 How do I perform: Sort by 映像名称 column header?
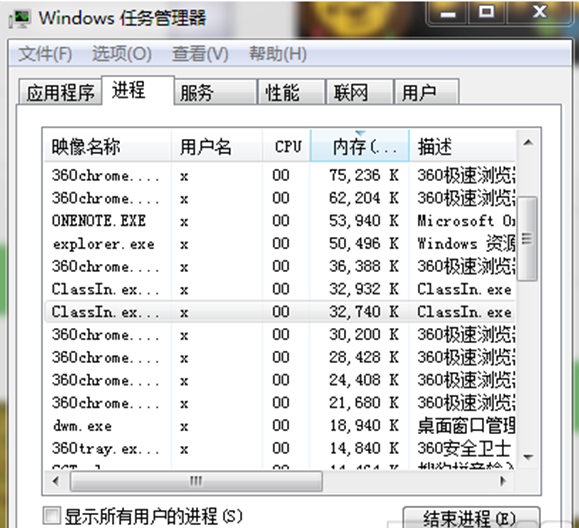click(107, 146)
